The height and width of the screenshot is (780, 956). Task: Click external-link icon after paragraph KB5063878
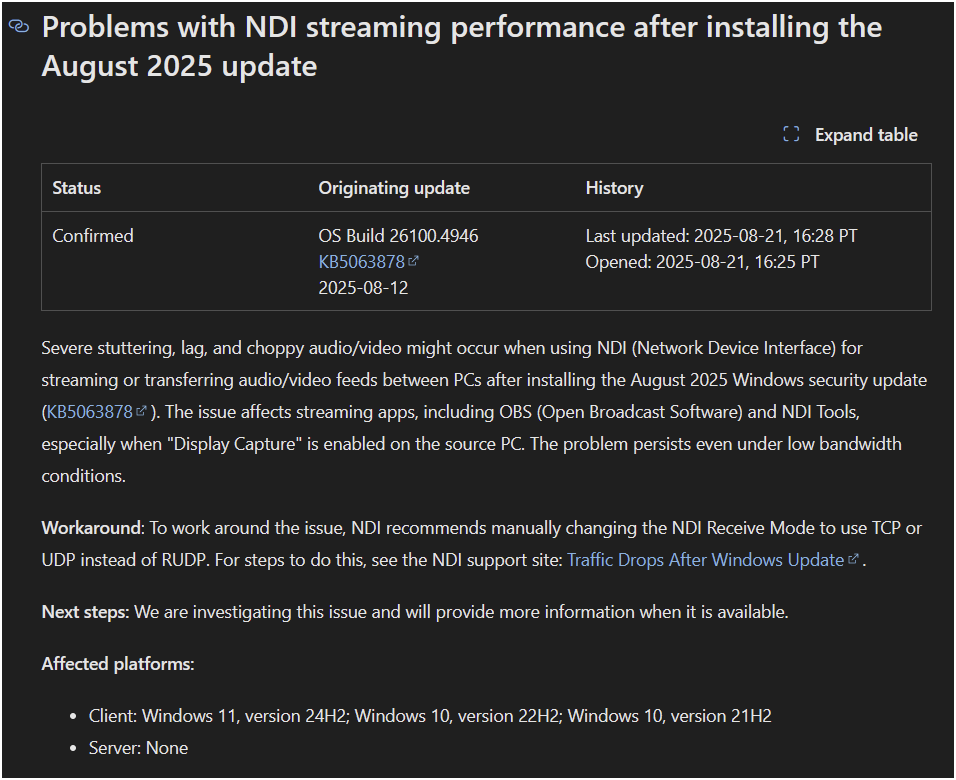coord(141,411)
